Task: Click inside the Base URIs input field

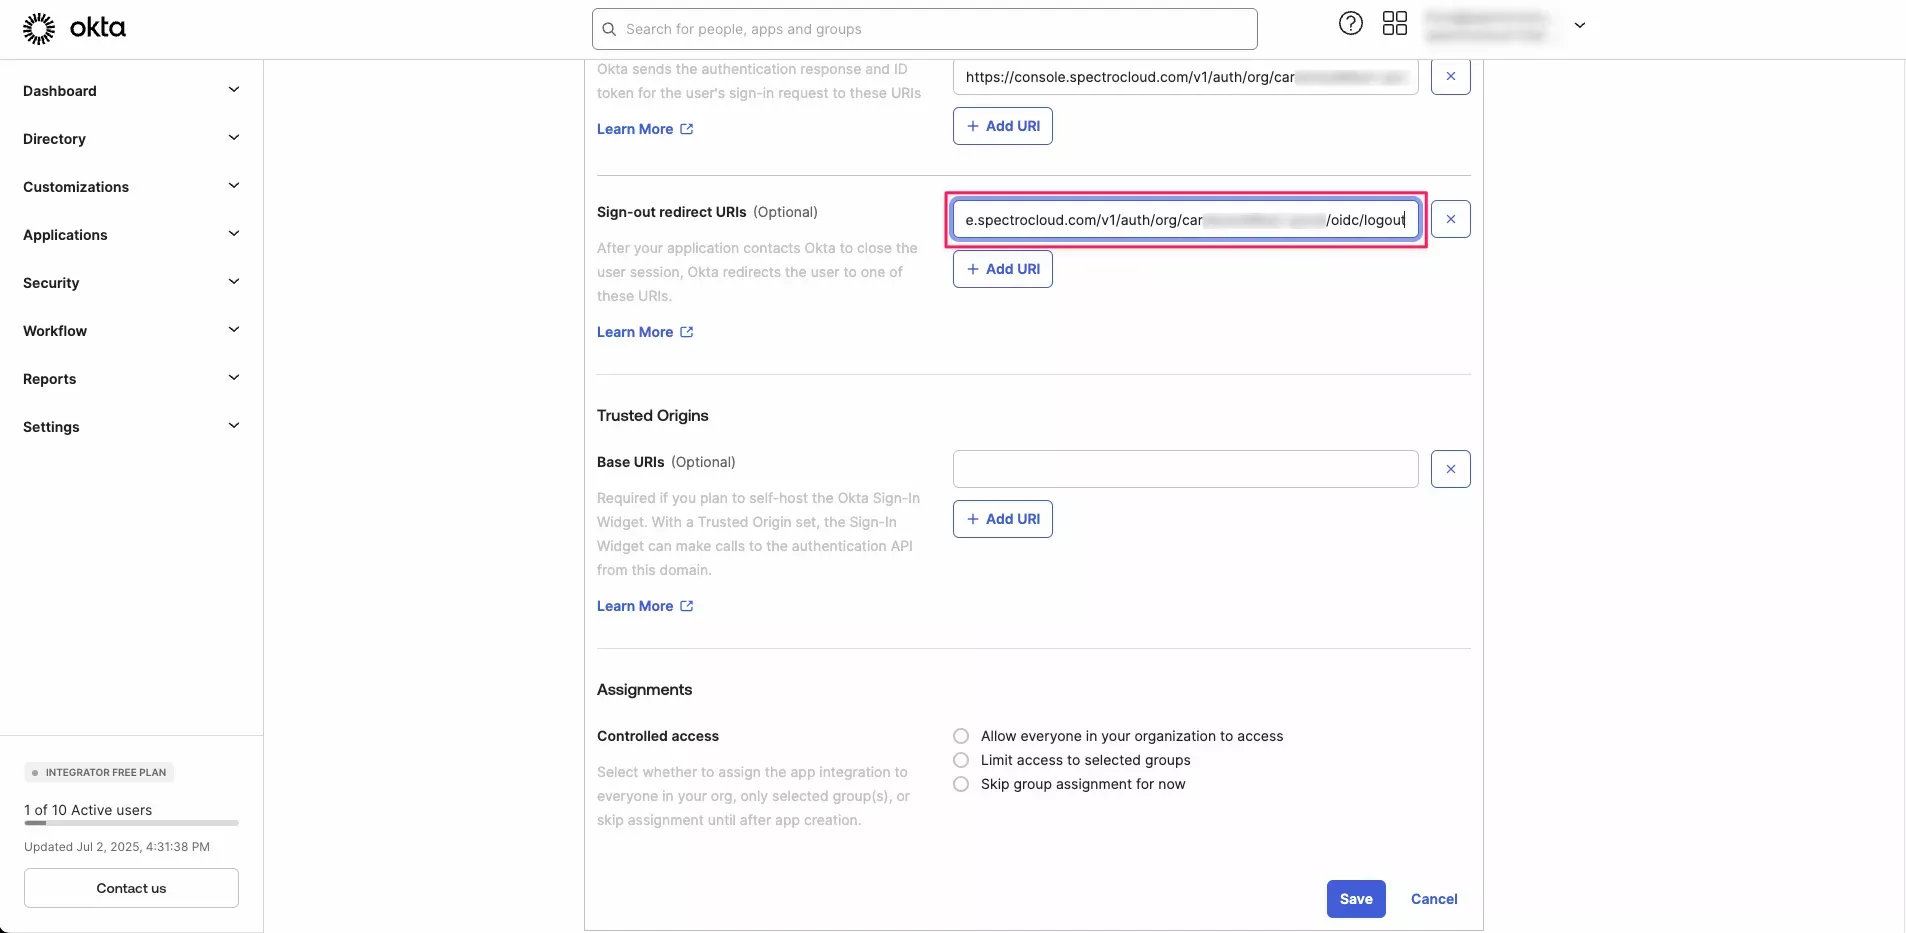Action: pos(1184,469)
